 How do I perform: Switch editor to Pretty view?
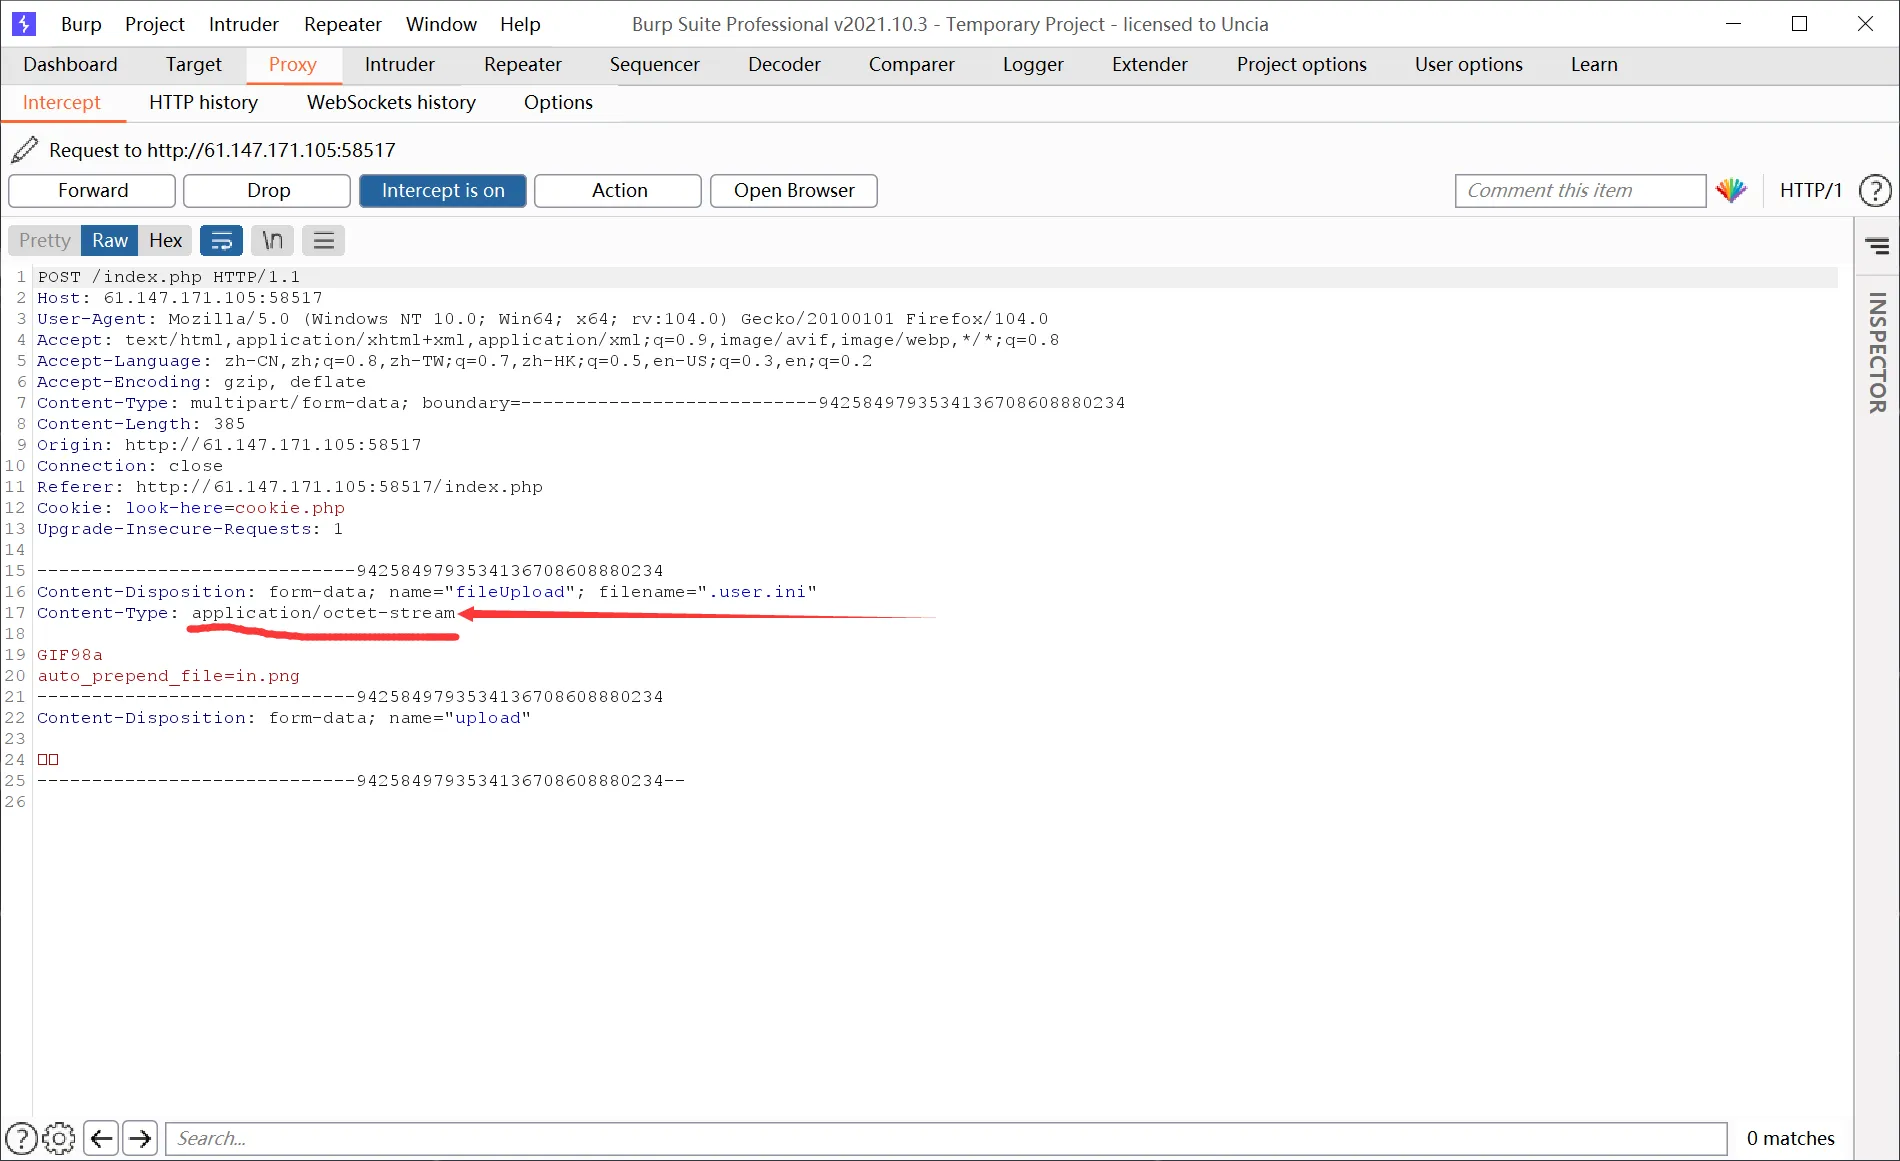click(x=45, y=240)
